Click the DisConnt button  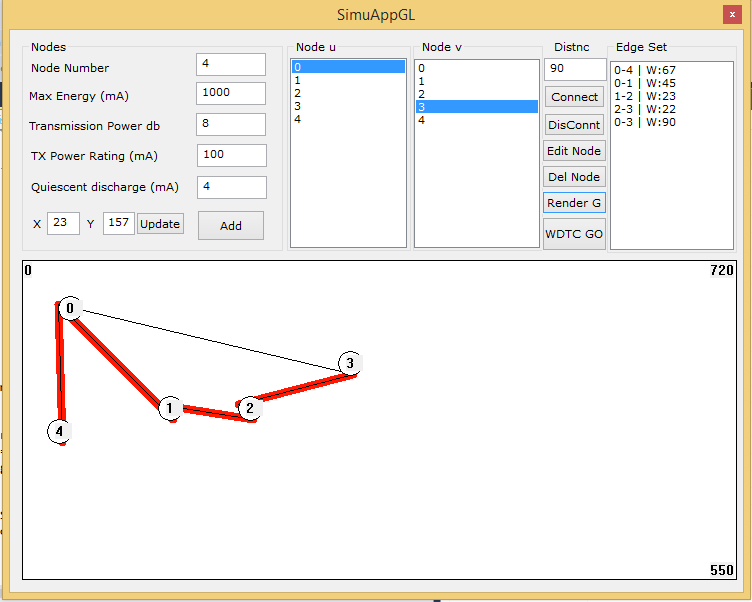point(574,125)
